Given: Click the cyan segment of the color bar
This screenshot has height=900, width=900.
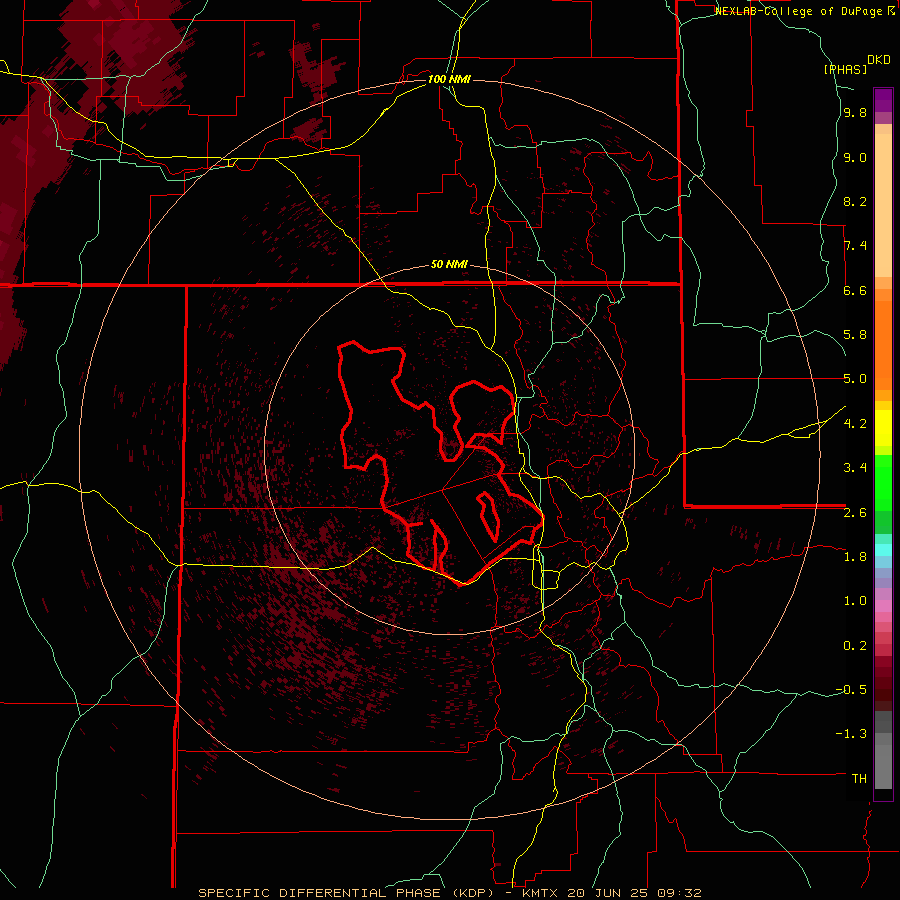Looking at the screenshot, I should pyautogui.click(x=883, y=550).
